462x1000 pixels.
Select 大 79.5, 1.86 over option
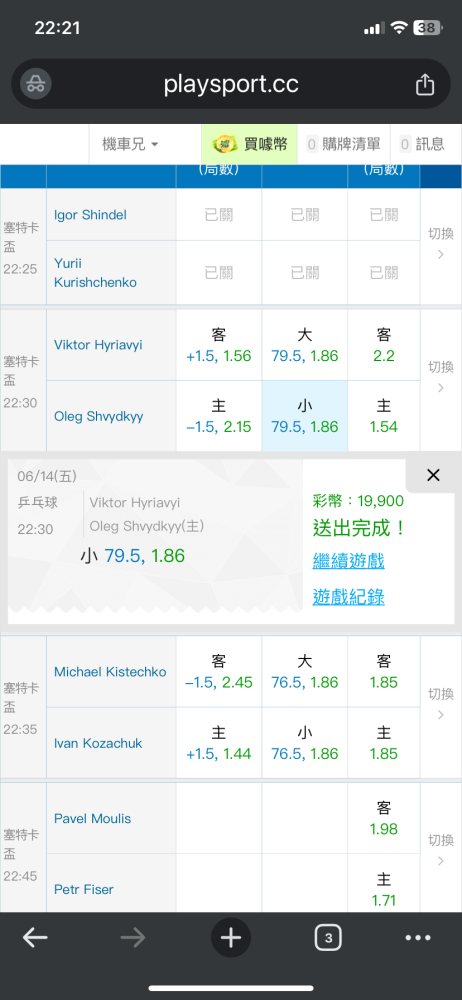click(x=305, y=345)
